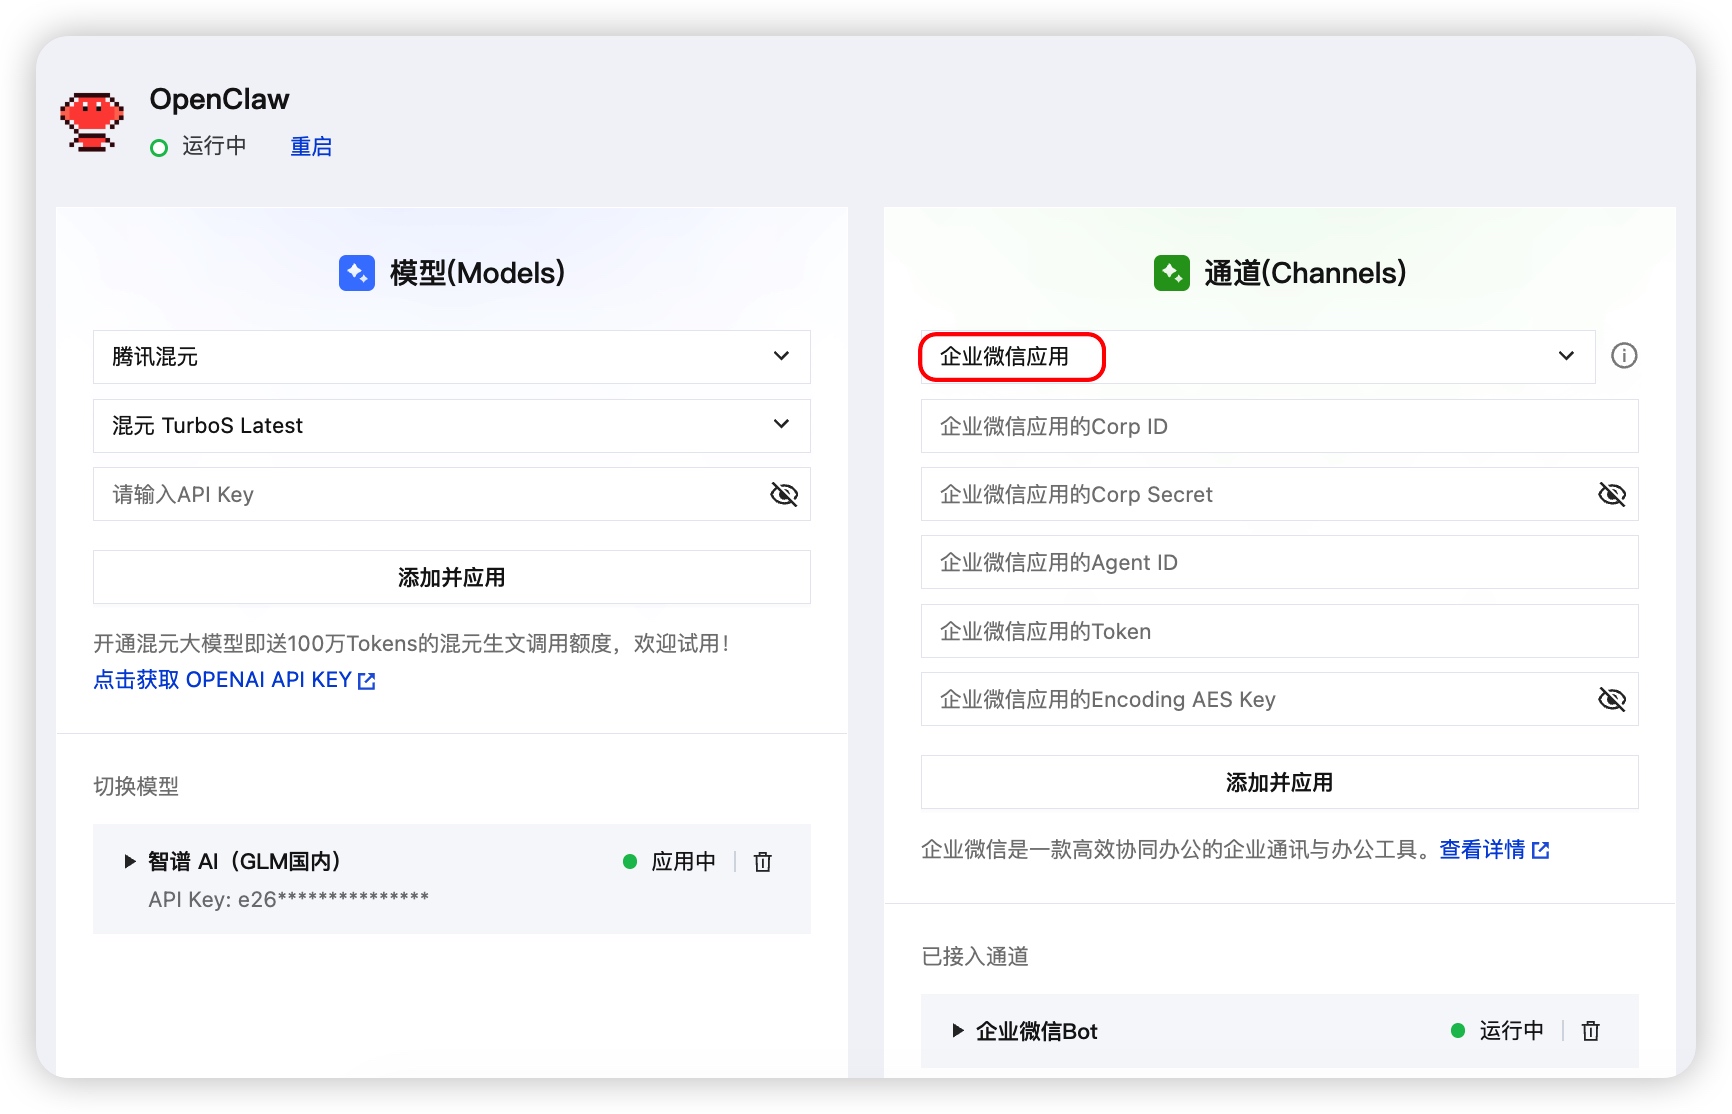Delete the 智谱 AI model entry

763,862
